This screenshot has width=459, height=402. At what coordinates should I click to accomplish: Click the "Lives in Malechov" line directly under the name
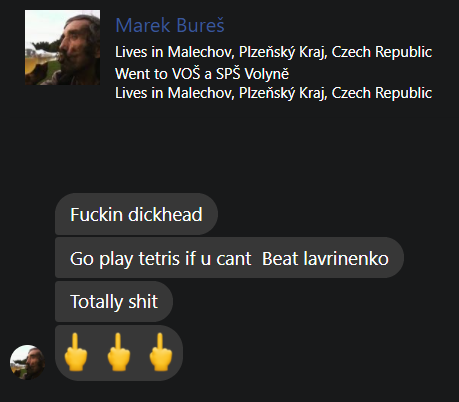(273, 52)
